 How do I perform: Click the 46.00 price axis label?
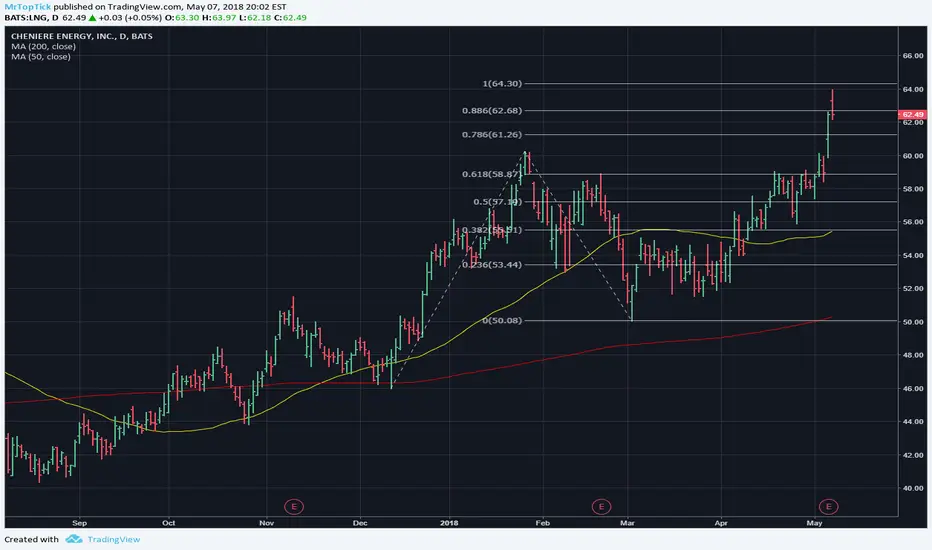[x=913, y=388]
